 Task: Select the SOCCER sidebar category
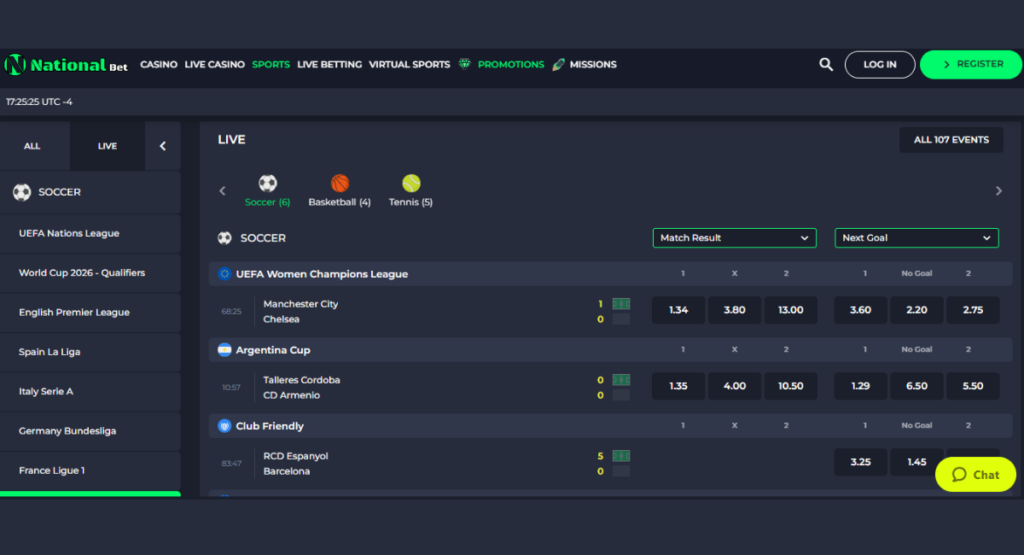click(x=90, y=192)
